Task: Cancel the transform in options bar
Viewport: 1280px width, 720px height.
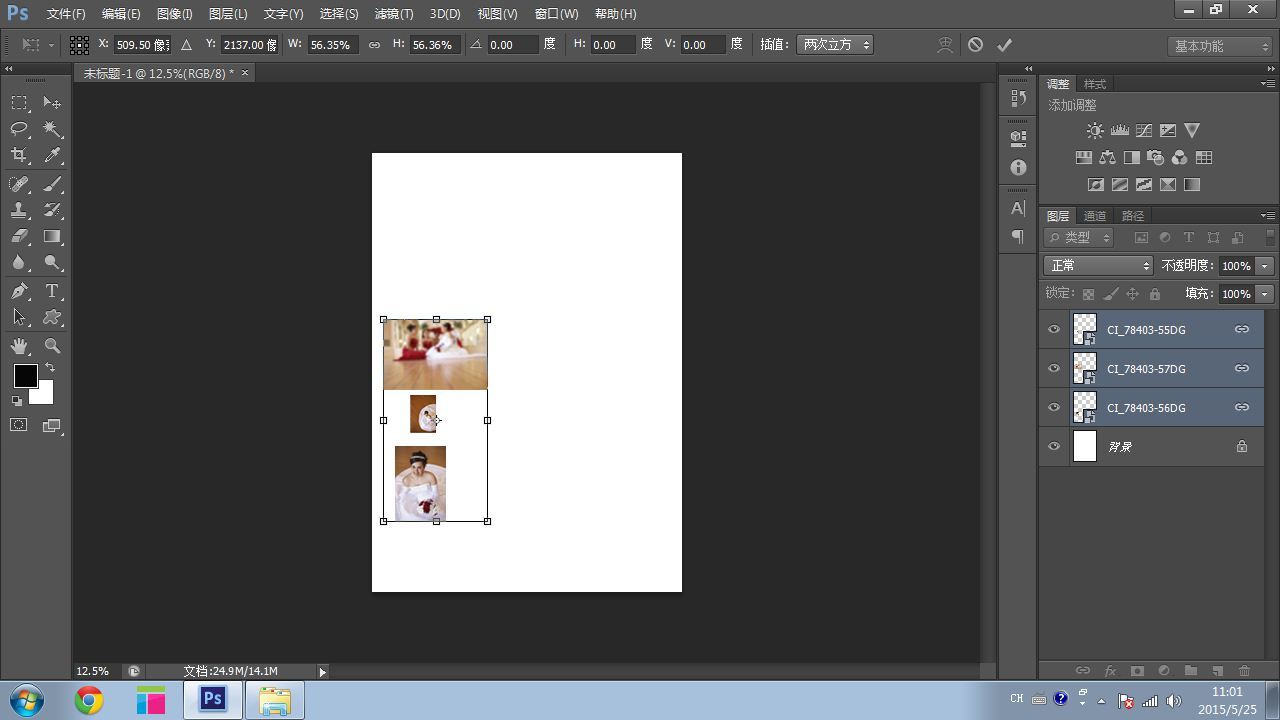Action: click(x=975, y=44)
